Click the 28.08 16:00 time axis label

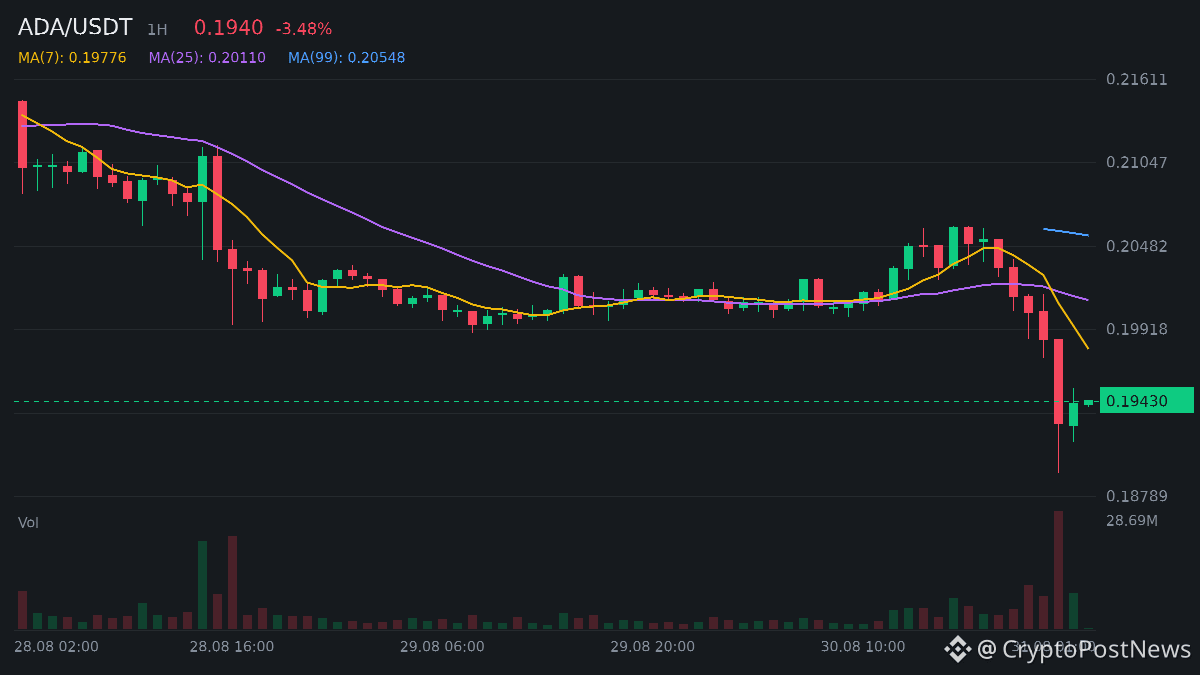pyautogui.click(x=232, y=647)
